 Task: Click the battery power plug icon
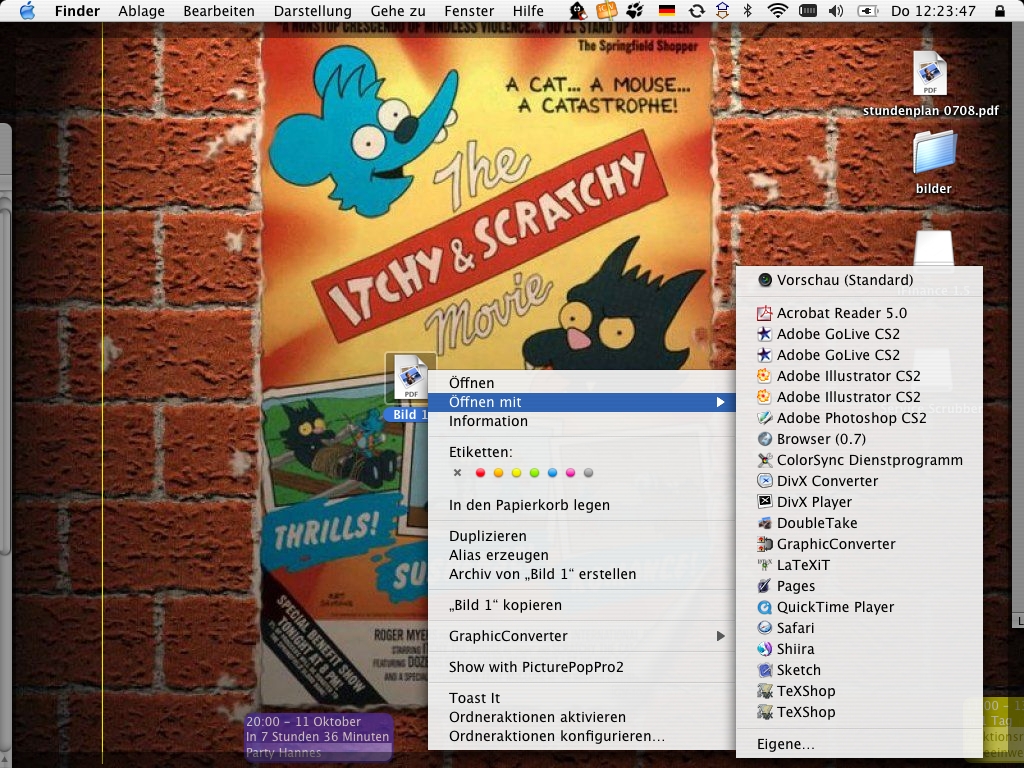pyautogui.click(x=867, y=10)
